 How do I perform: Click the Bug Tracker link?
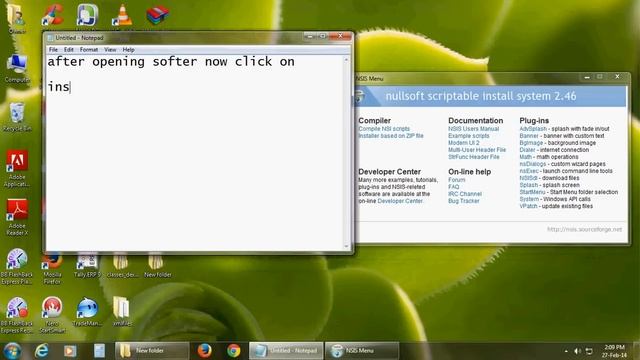coord(464,201)
